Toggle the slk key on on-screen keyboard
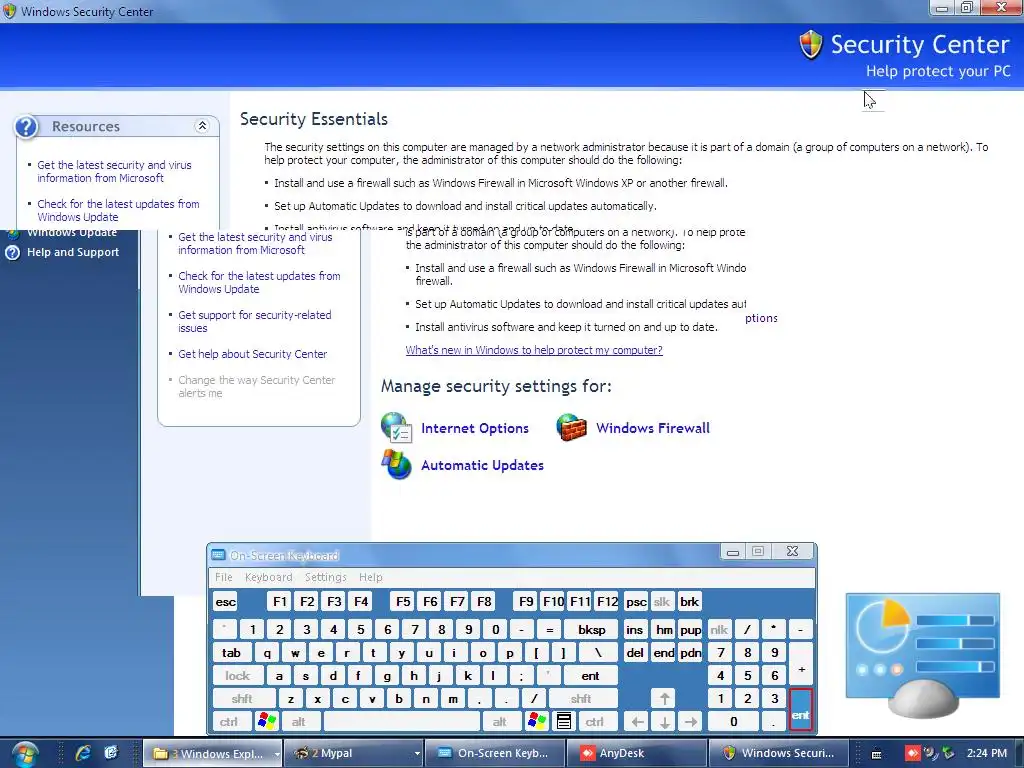Image resolution: width=1024 pixels, height=768 pixels. point(662,601)
